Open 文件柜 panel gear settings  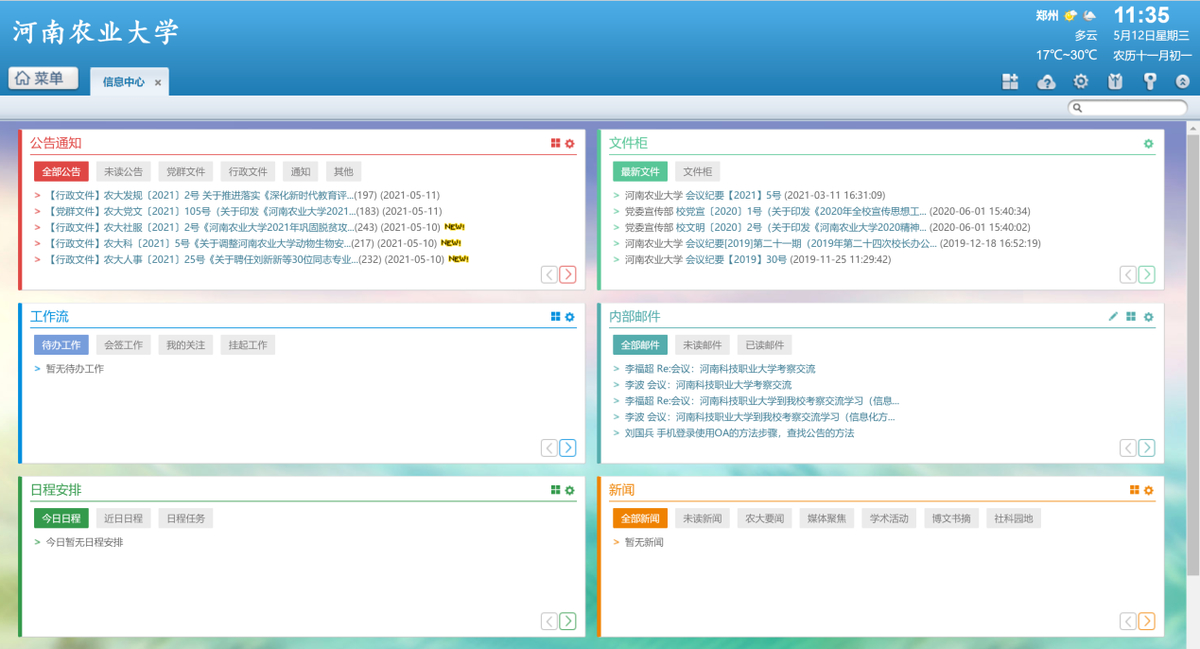(1149, 144)
